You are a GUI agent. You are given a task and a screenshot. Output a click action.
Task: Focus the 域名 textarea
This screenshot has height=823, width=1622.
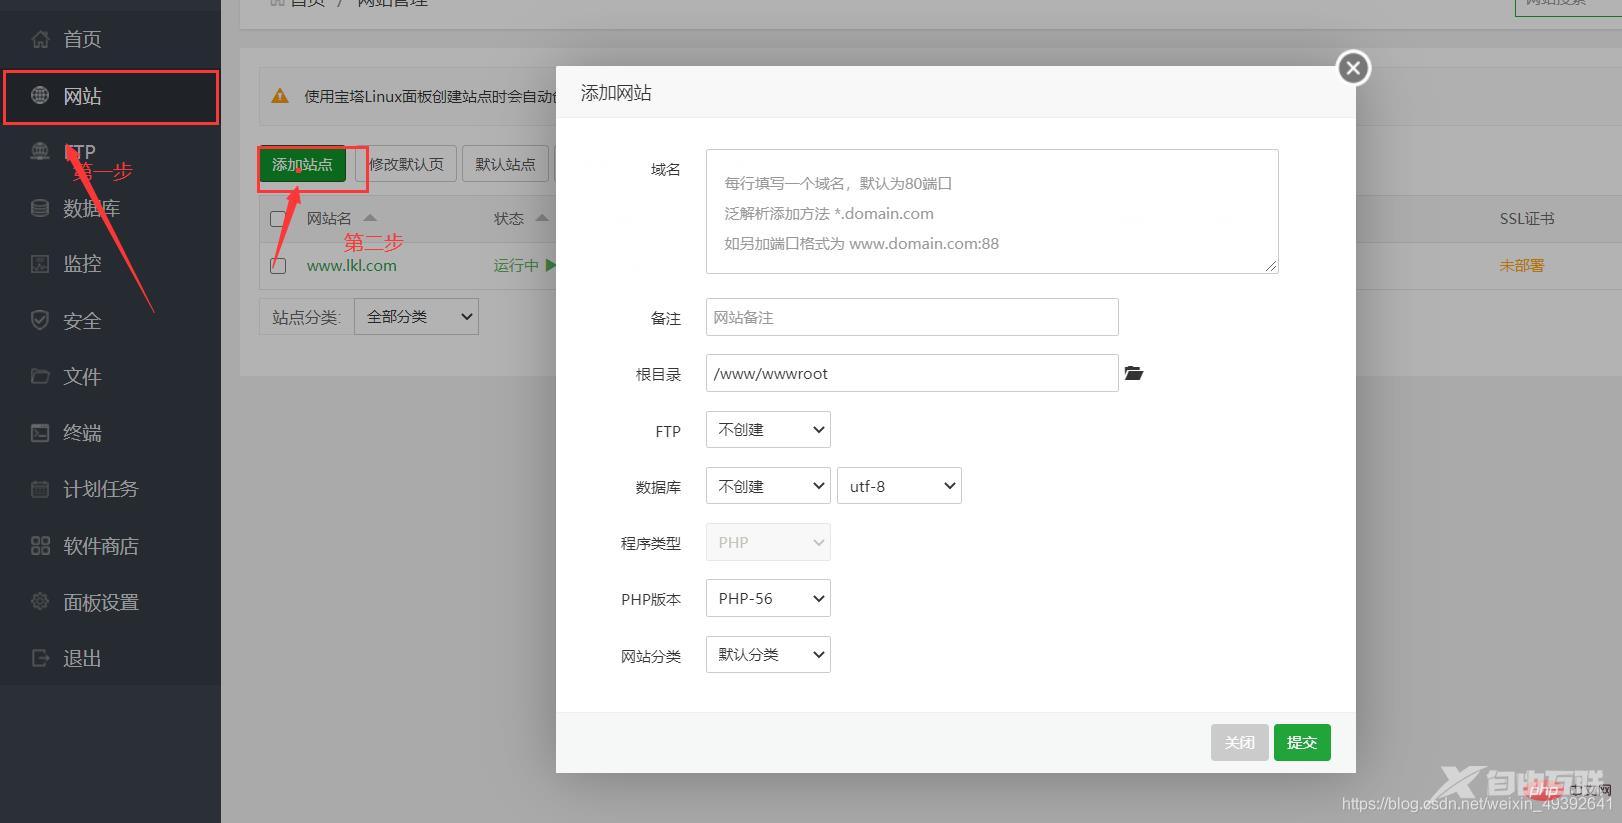tap(992, 212)
